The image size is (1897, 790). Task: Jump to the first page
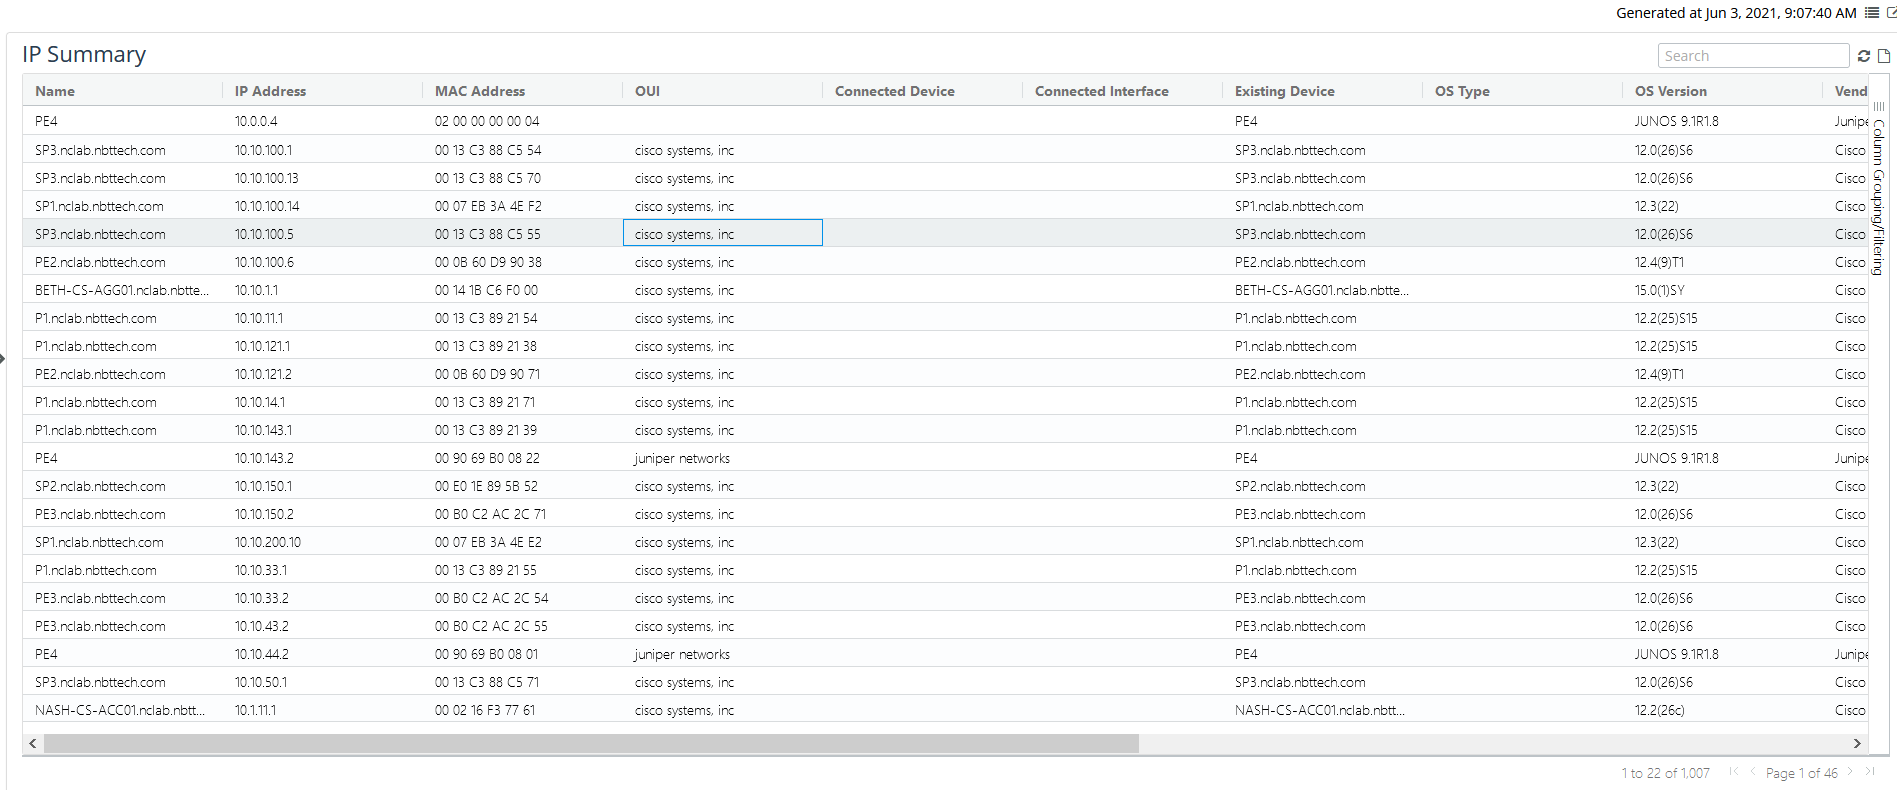point(1734,772)
